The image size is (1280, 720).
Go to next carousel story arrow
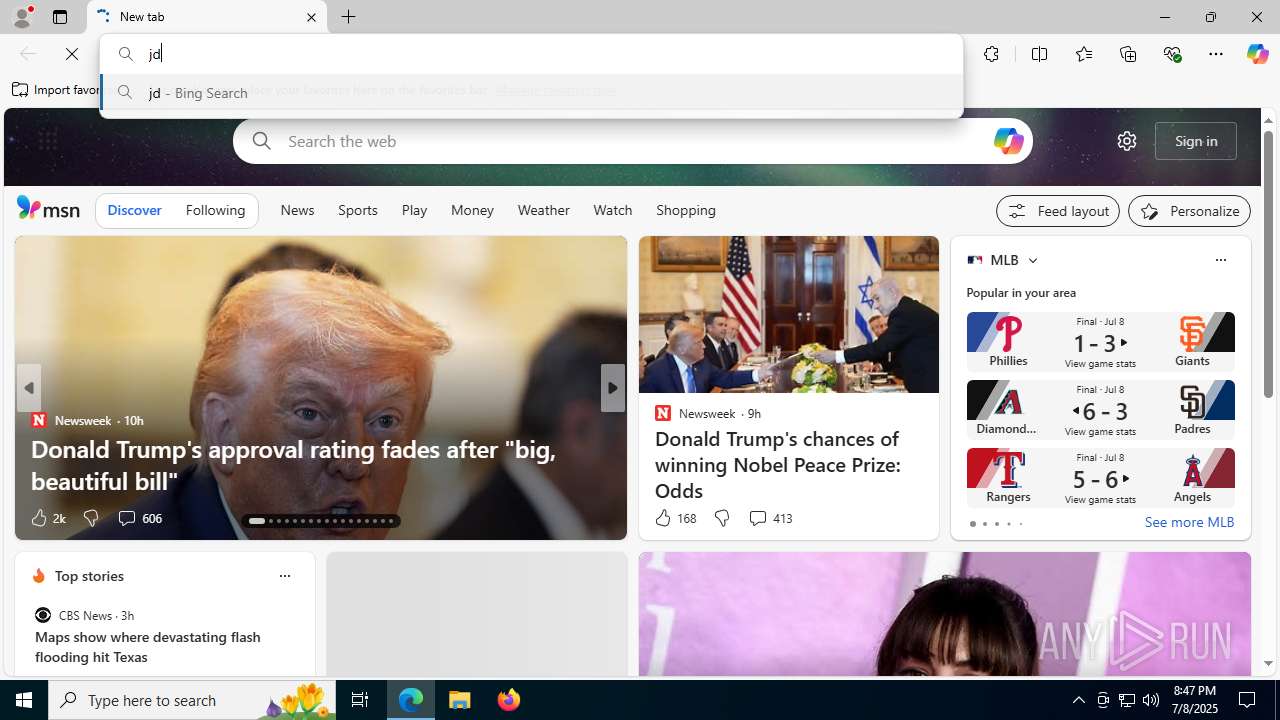click(612, 388)
